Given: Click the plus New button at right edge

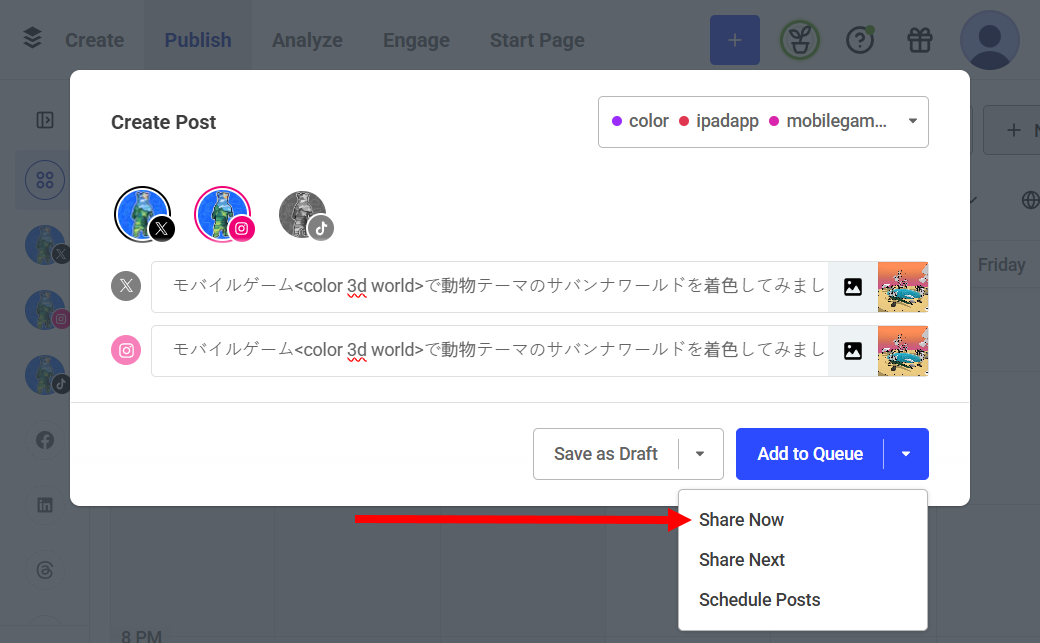Looking at the screenshot, I should pos(1013,130).
